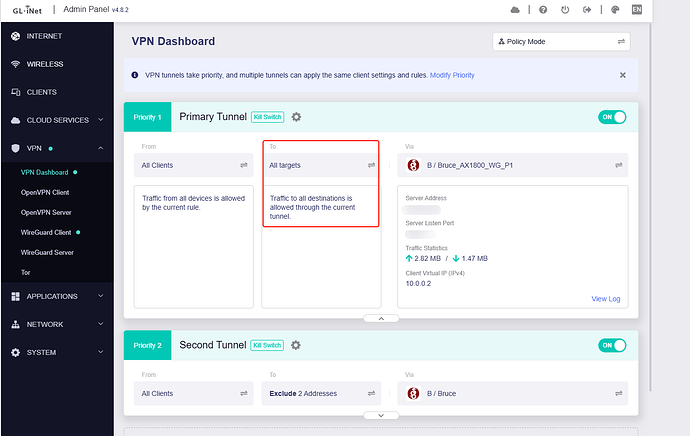Change Primary Tunnel 'All targets' selector
This screenshot has width=690, height=436.
click(322, 165)
